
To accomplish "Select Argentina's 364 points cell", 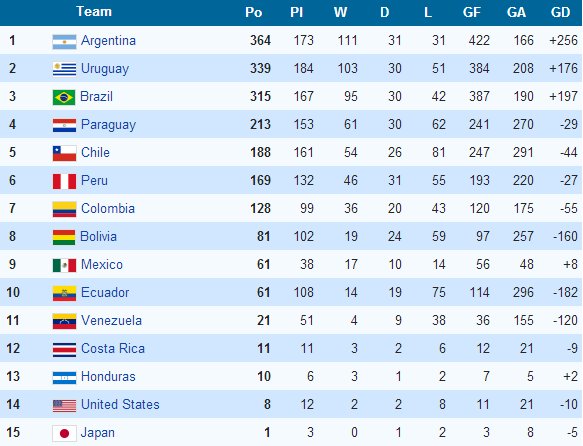I will pos(260,40).
